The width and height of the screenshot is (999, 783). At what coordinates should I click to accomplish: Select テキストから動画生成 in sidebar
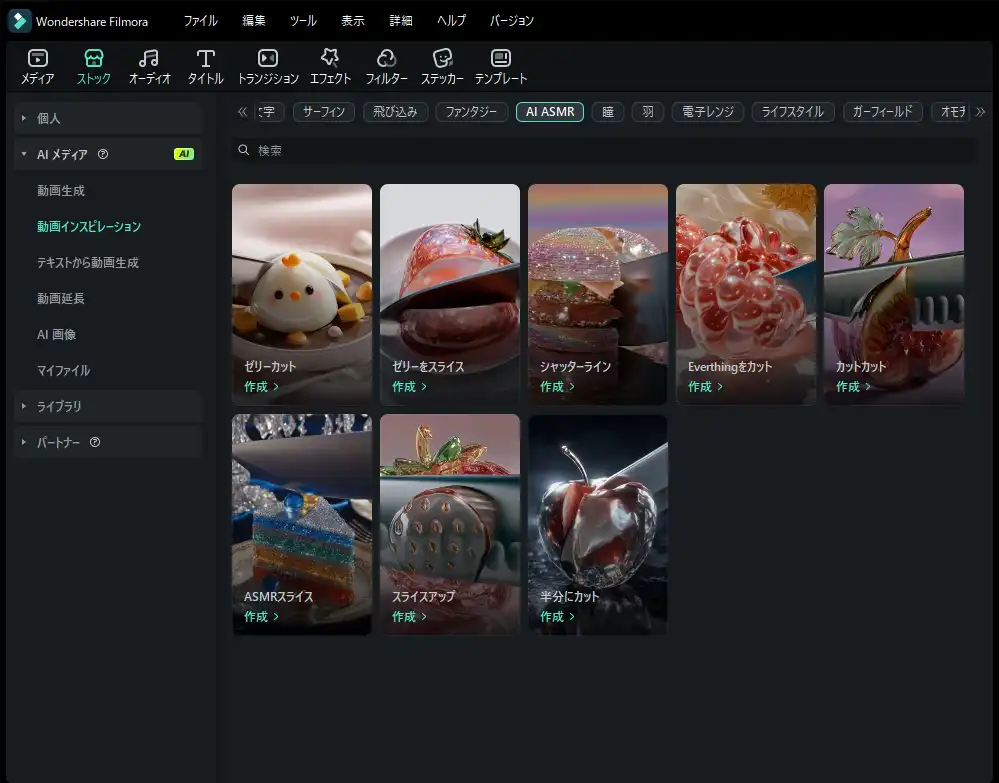87,262
